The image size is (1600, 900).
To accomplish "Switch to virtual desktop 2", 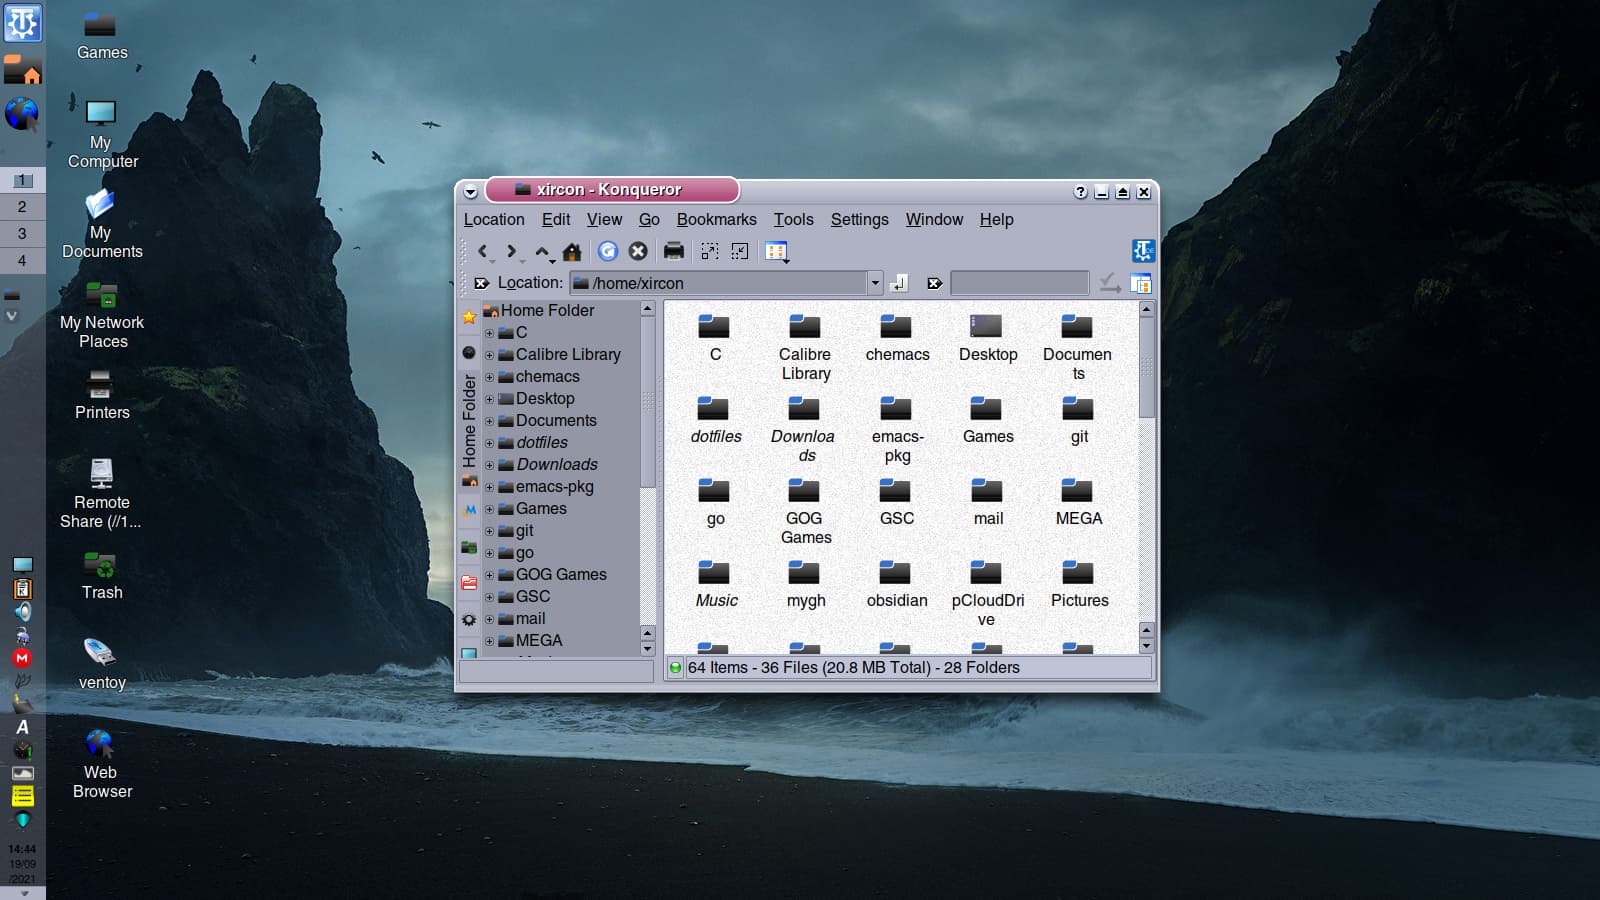I will click(x=22, y=206).
